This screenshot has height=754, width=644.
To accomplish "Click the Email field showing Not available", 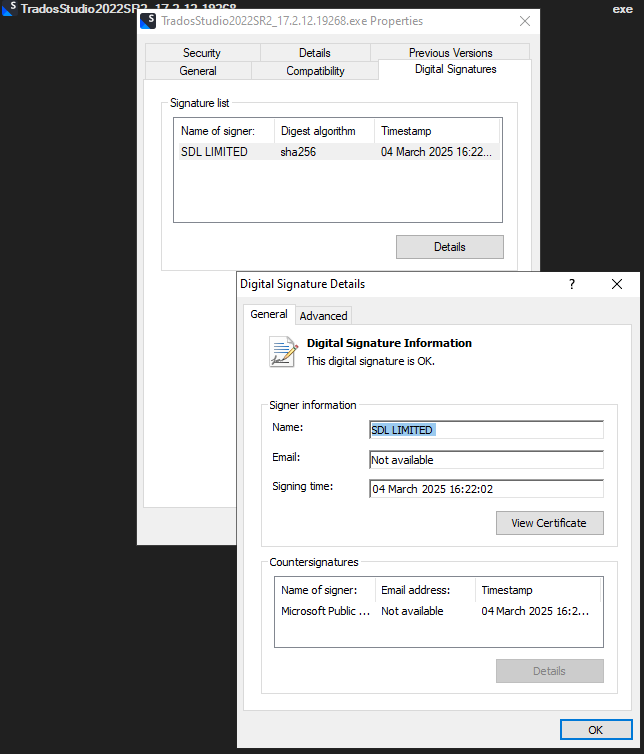I will point(486,460).
